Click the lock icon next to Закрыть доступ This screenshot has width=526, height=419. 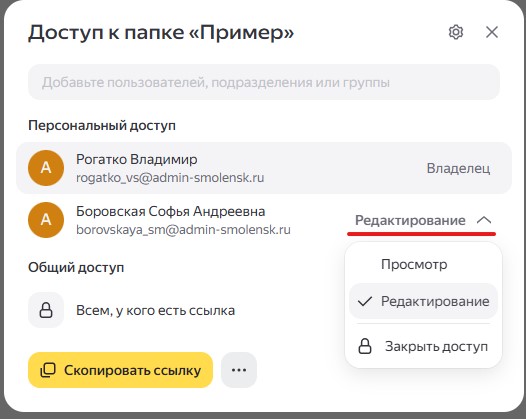tap(365, 346)
